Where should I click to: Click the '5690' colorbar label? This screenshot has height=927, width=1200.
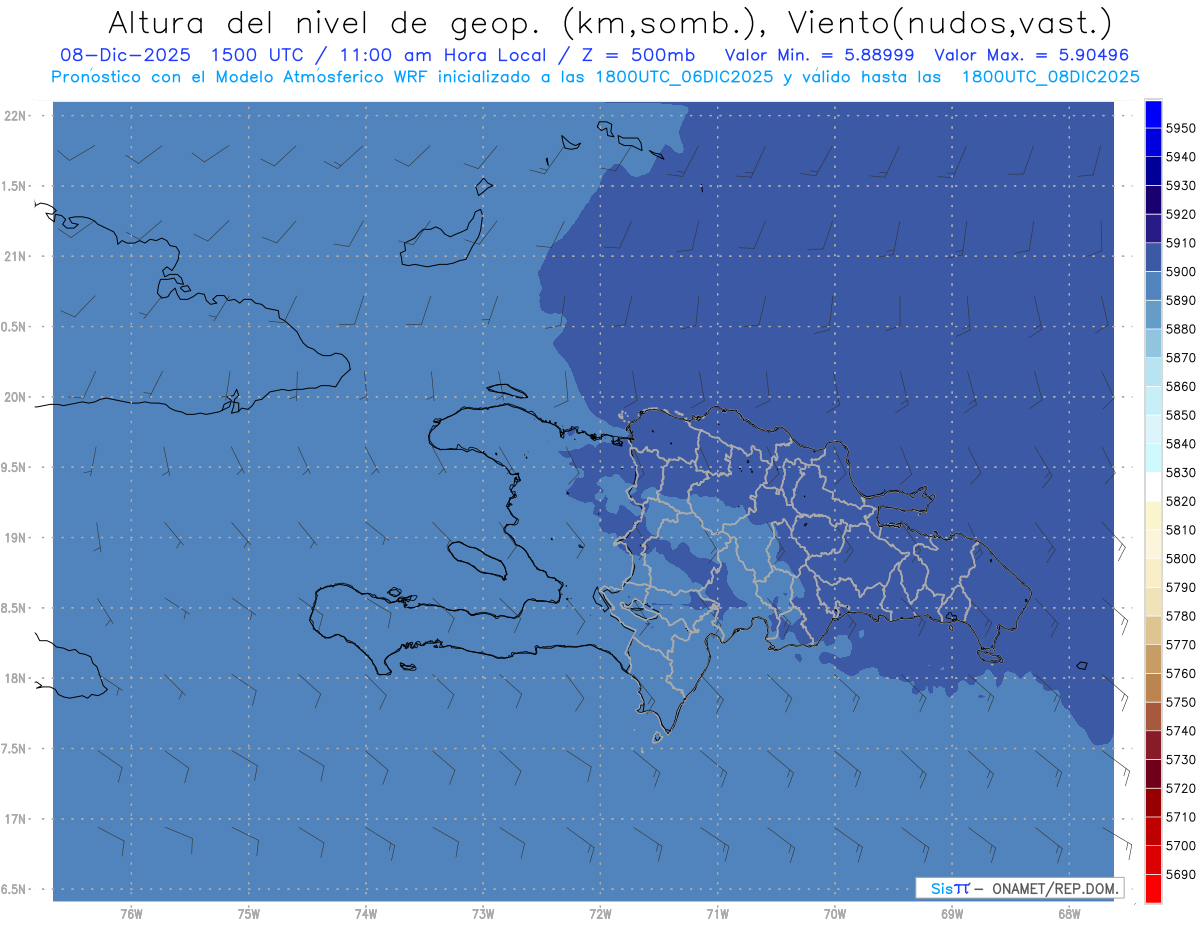point(1181,874)
